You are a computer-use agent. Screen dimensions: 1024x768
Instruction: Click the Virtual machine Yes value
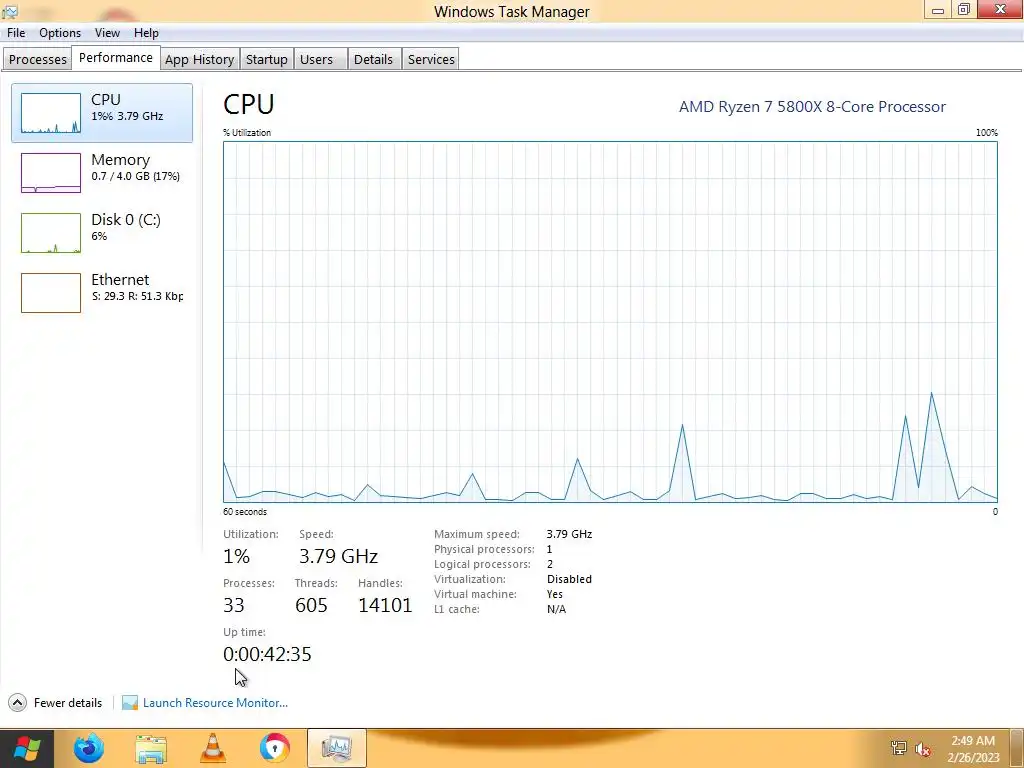coord(554,594)
